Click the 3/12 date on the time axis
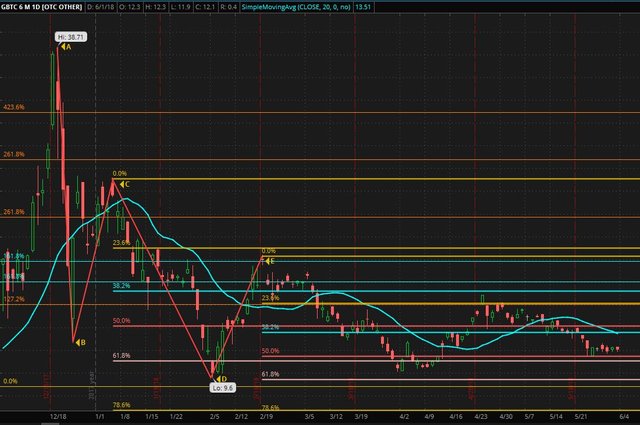This screenshot has width=640, height=425. click(336, 417)
